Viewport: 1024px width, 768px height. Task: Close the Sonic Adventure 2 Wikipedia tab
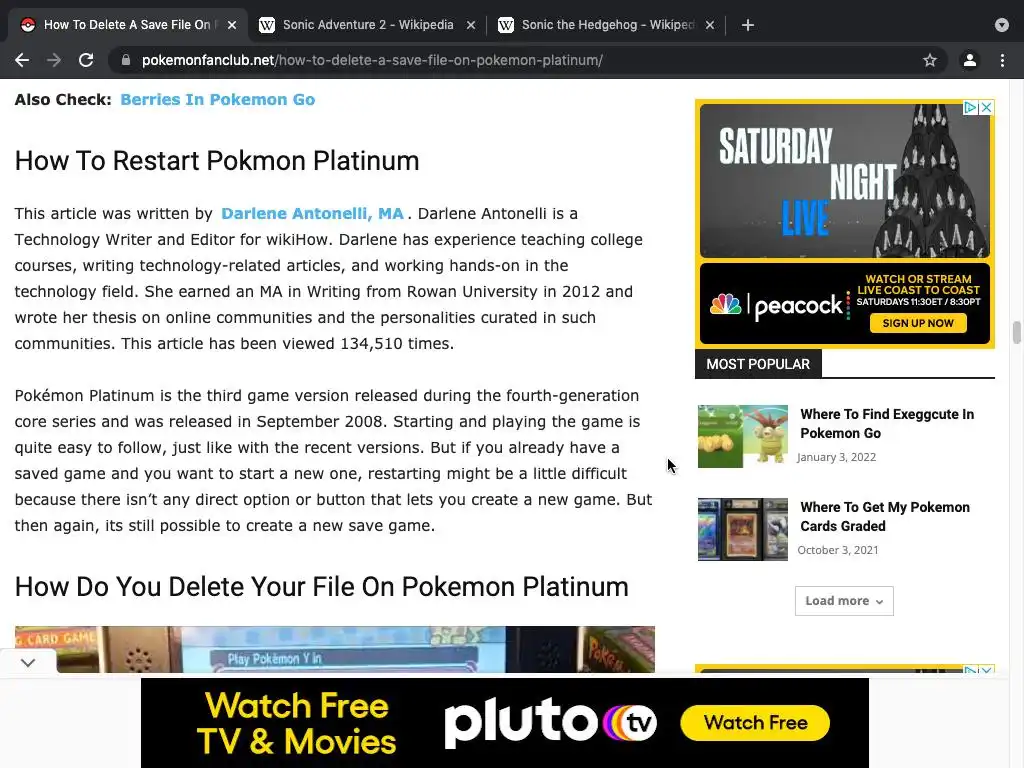[x=471, y=25]
